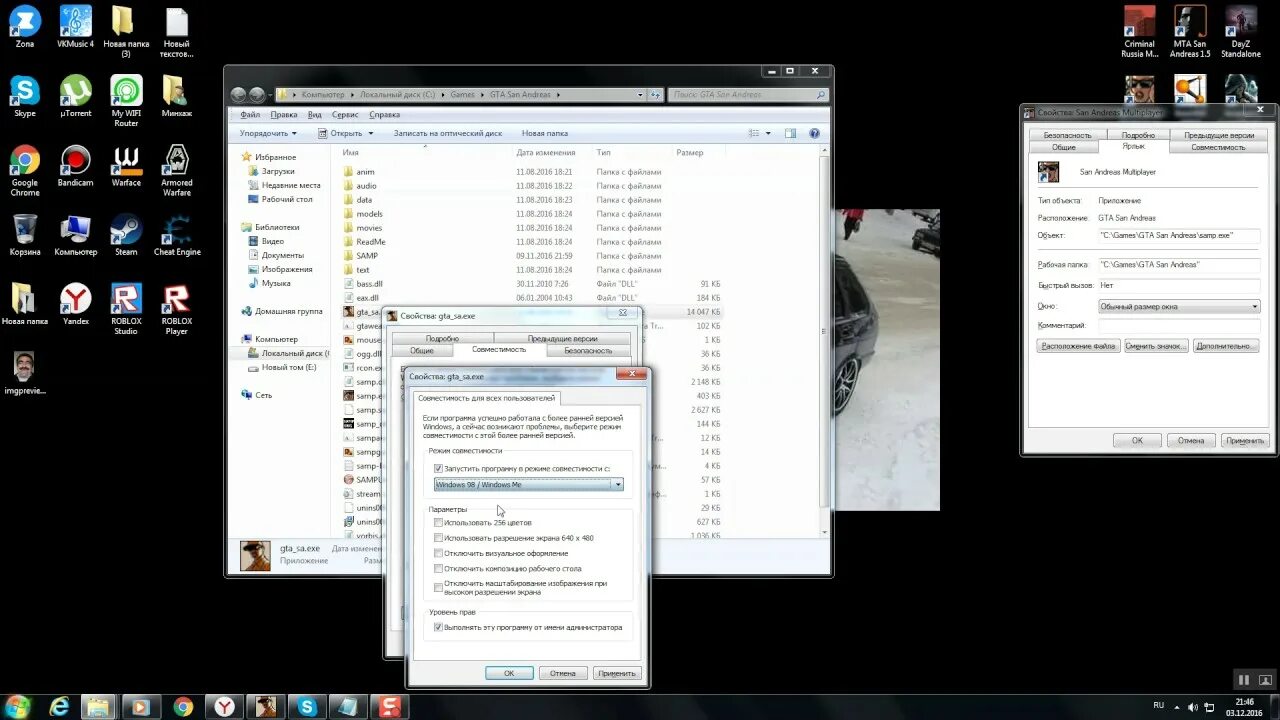Viewport: 1280px width, 720px height.
Task: Click the Explorer search box
Action: point(749,95)
